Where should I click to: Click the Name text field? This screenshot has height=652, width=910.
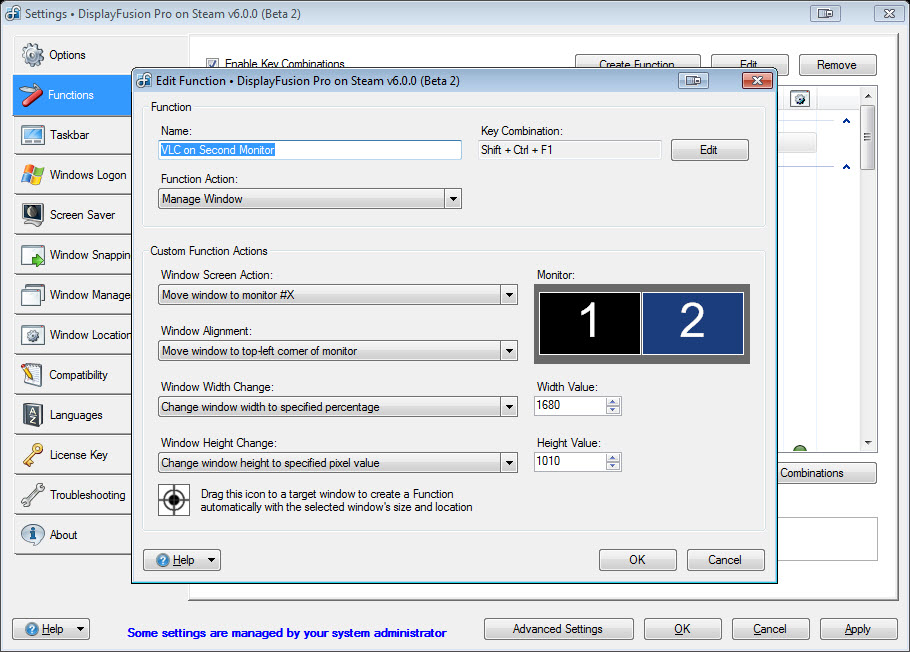click(x=310, y=150)
